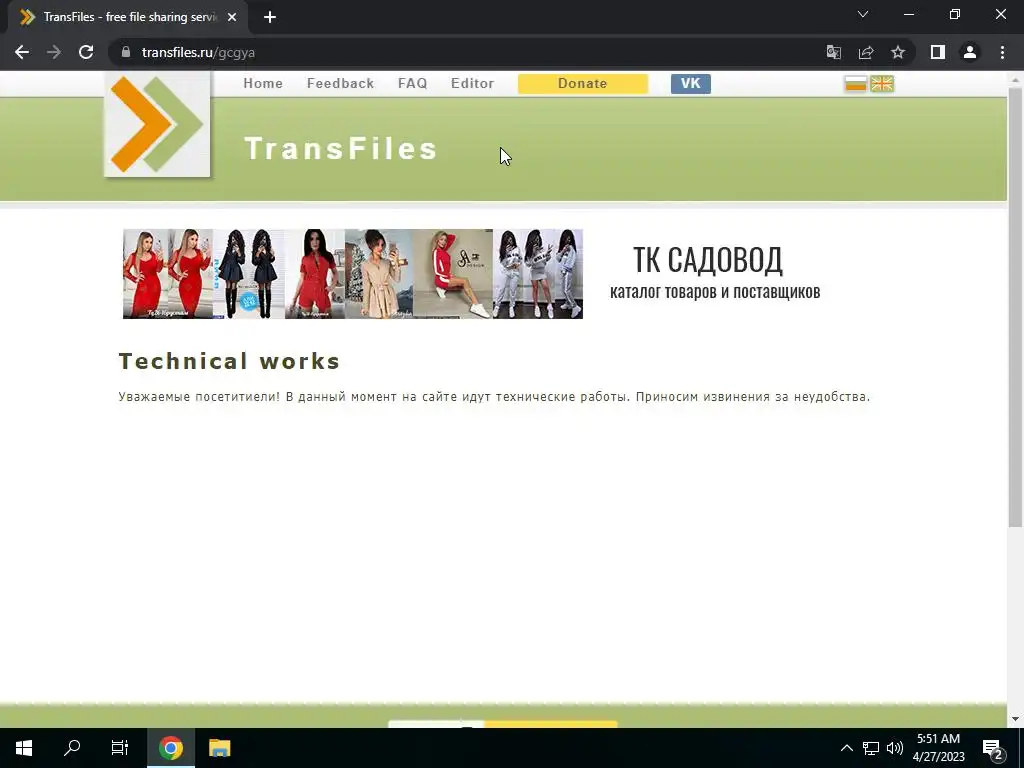Switch language with the British flag

point(882,84)
